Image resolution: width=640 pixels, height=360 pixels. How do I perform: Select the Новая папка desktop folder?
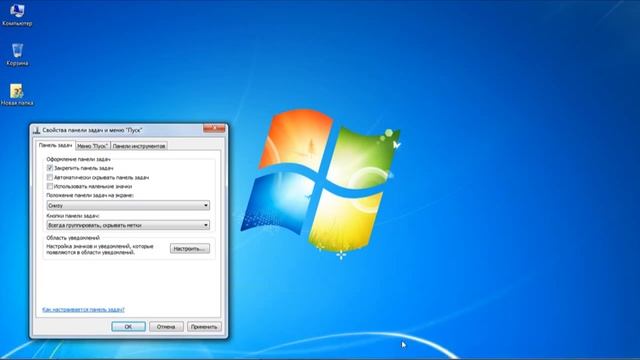17,94
